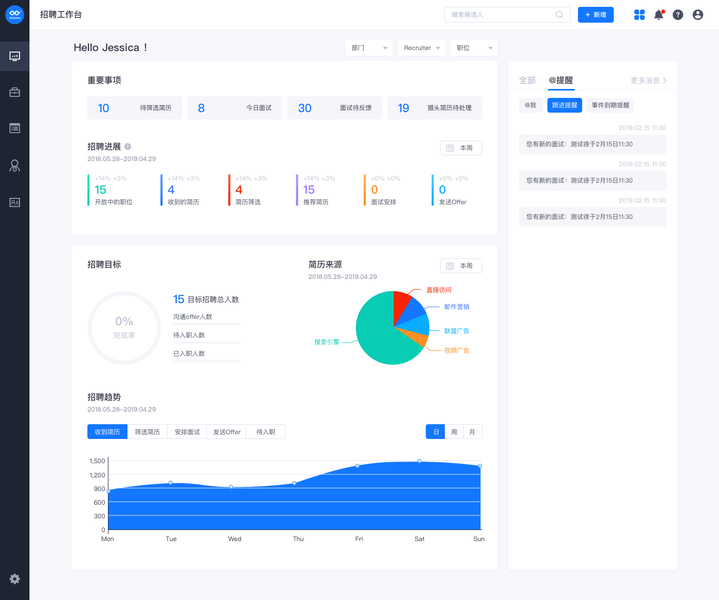
Task: Click the blue app logo icon
Action: 15,15
